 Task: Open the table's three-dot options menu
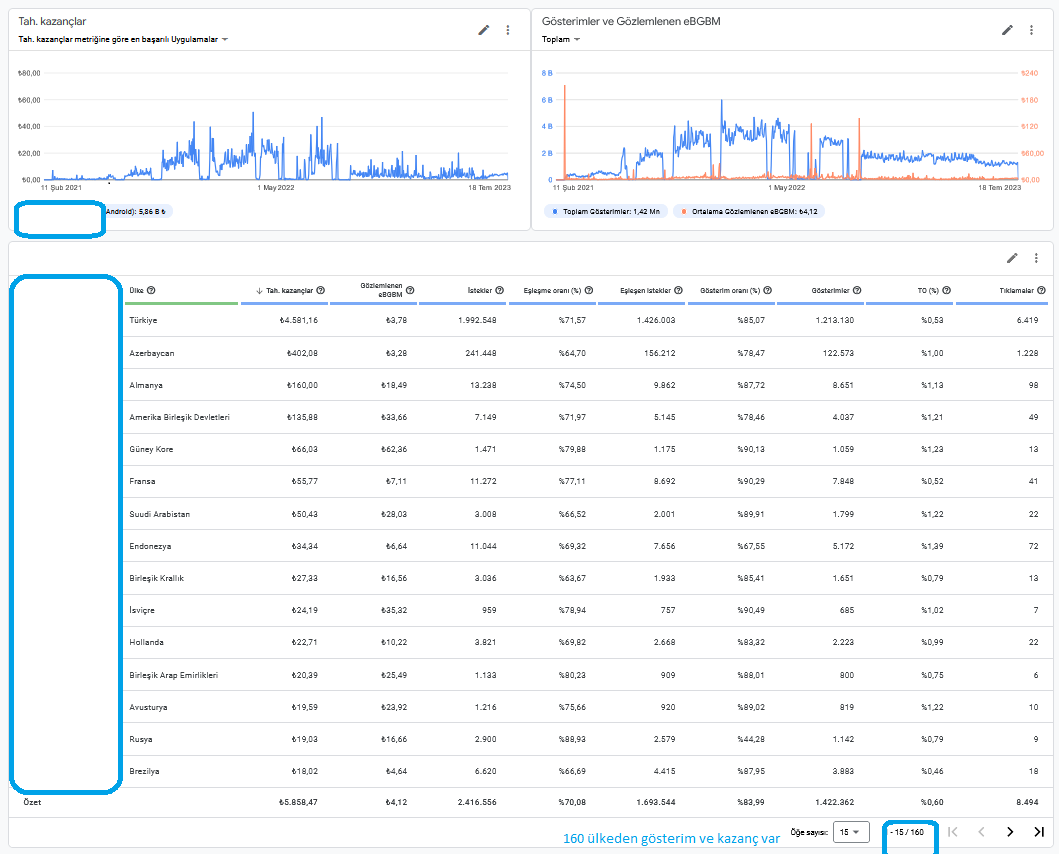[1036, 258]
